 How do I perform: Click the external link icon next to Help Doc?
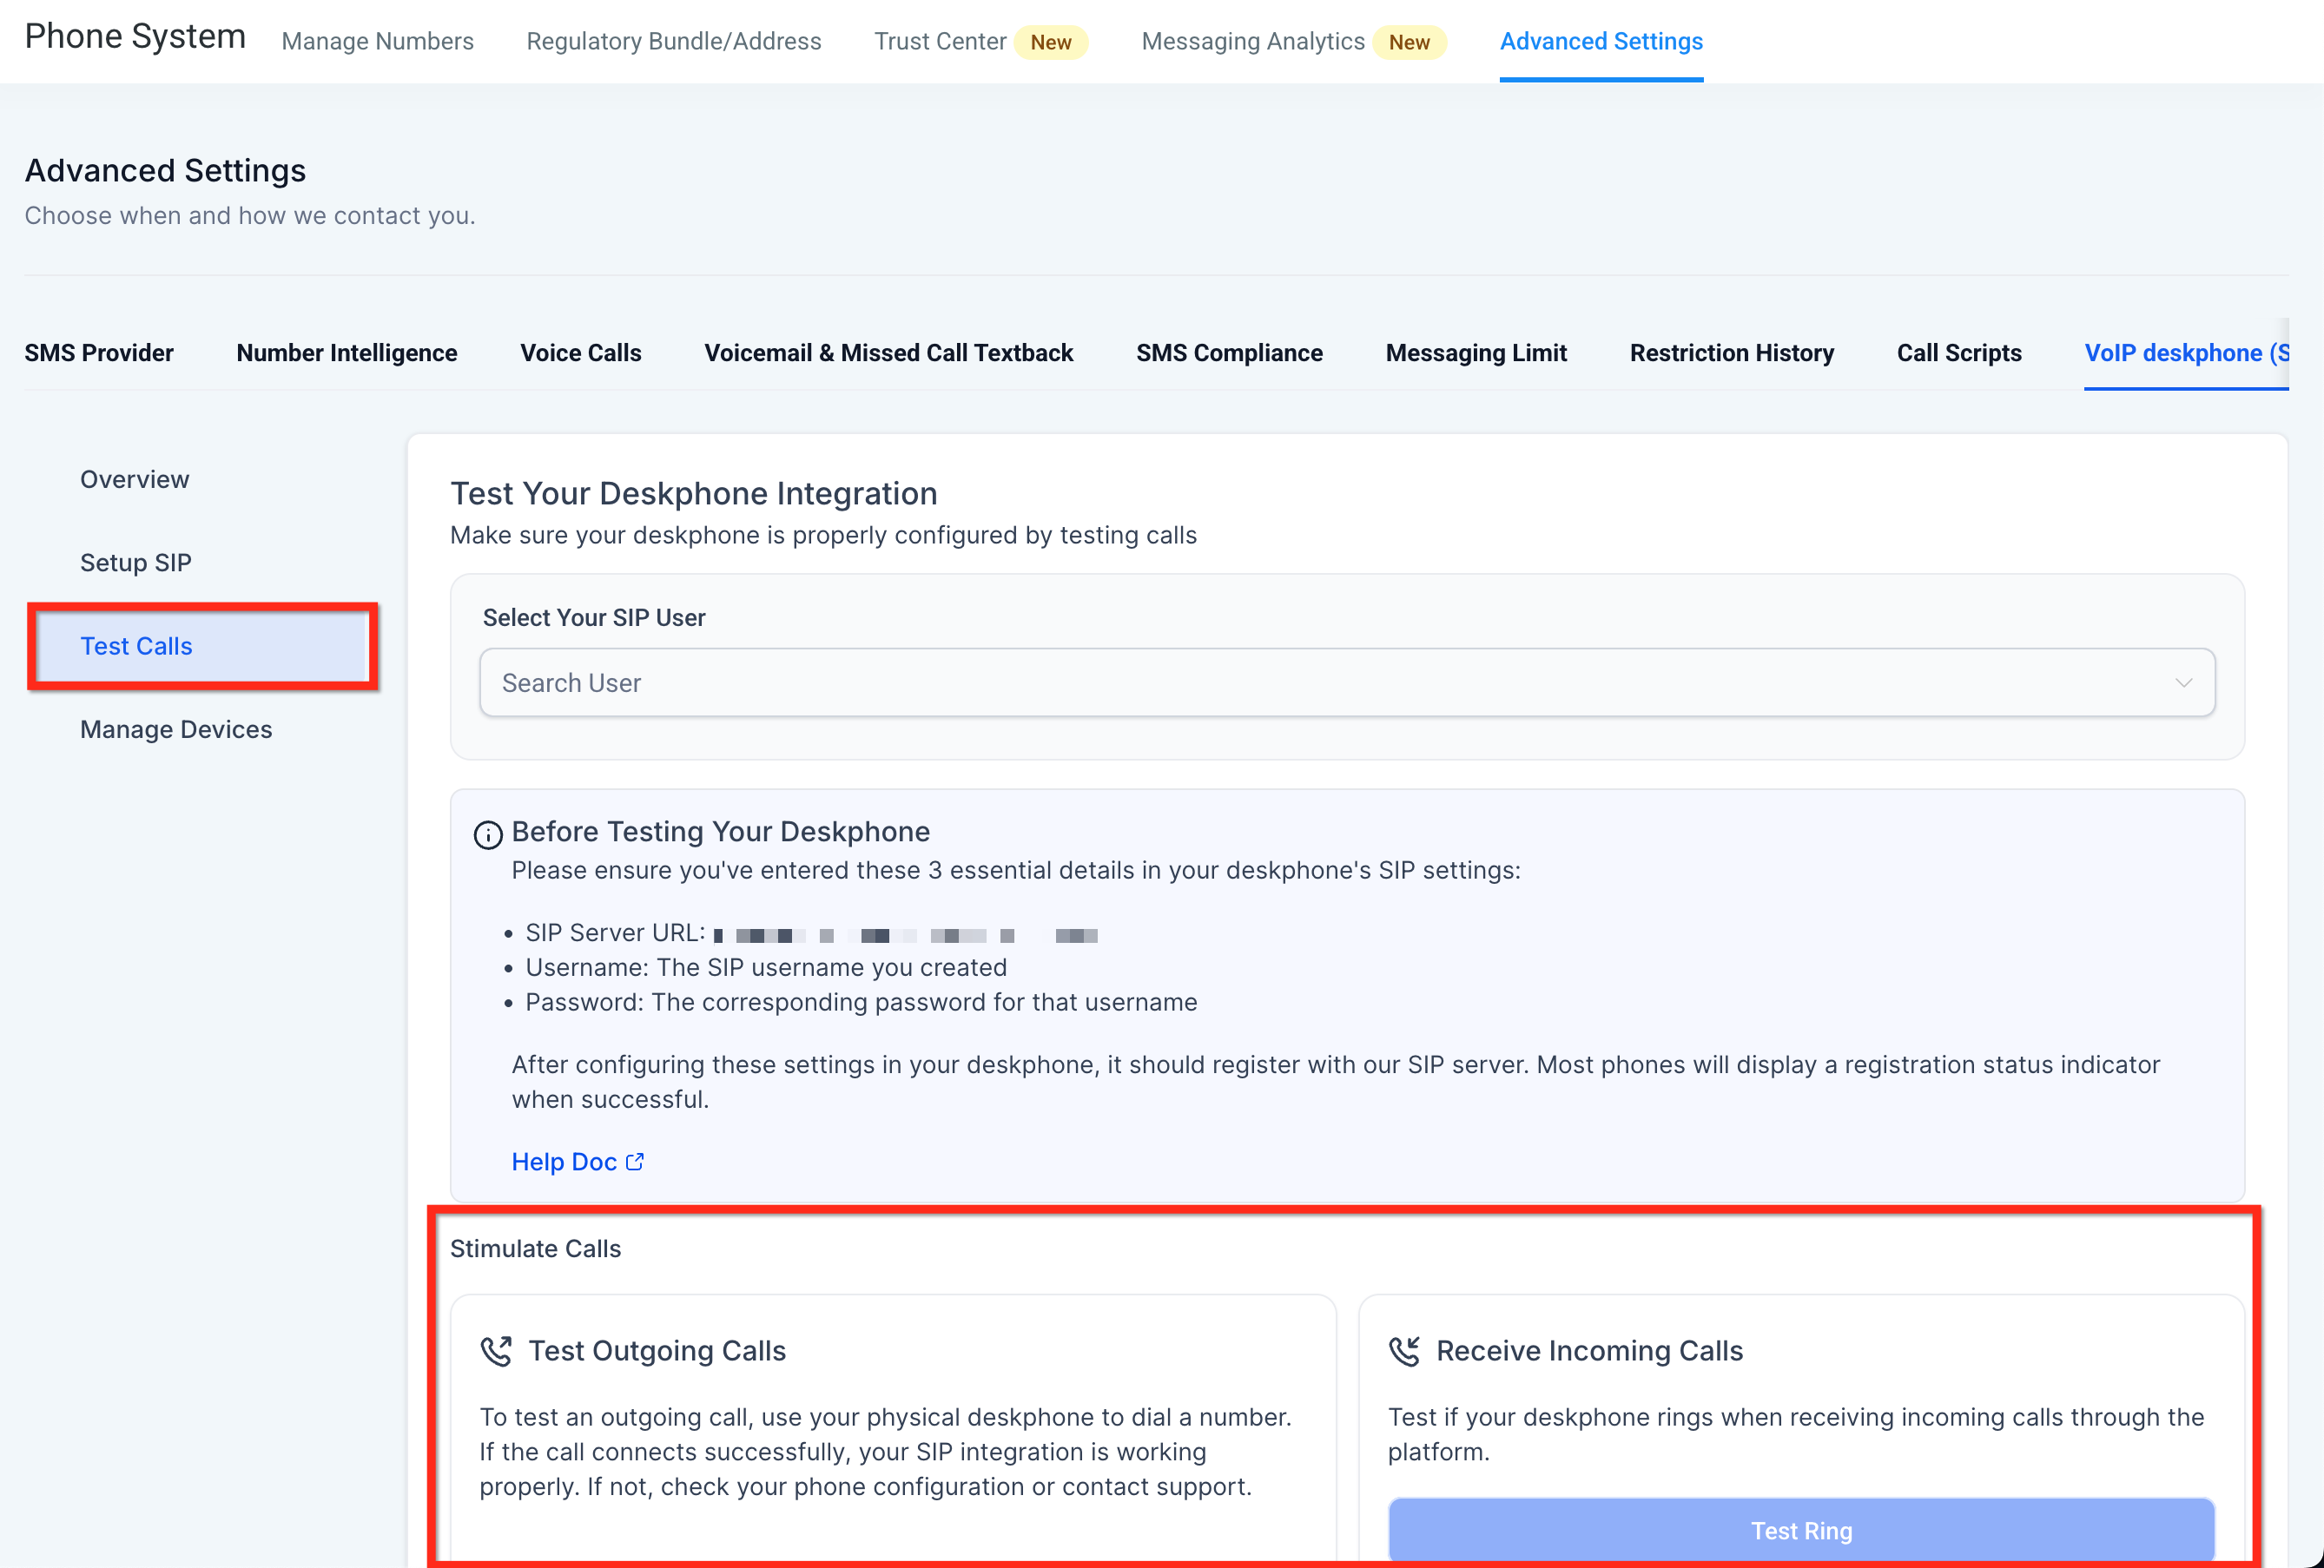point(635,1162)
